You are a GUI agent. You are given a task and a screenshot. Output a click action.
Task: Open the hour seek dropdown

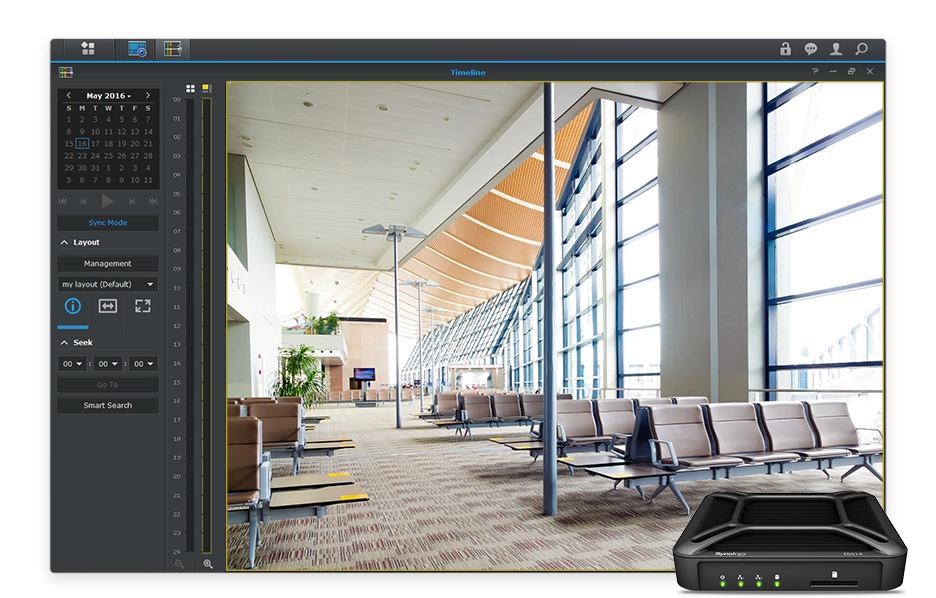pos(72,363)
